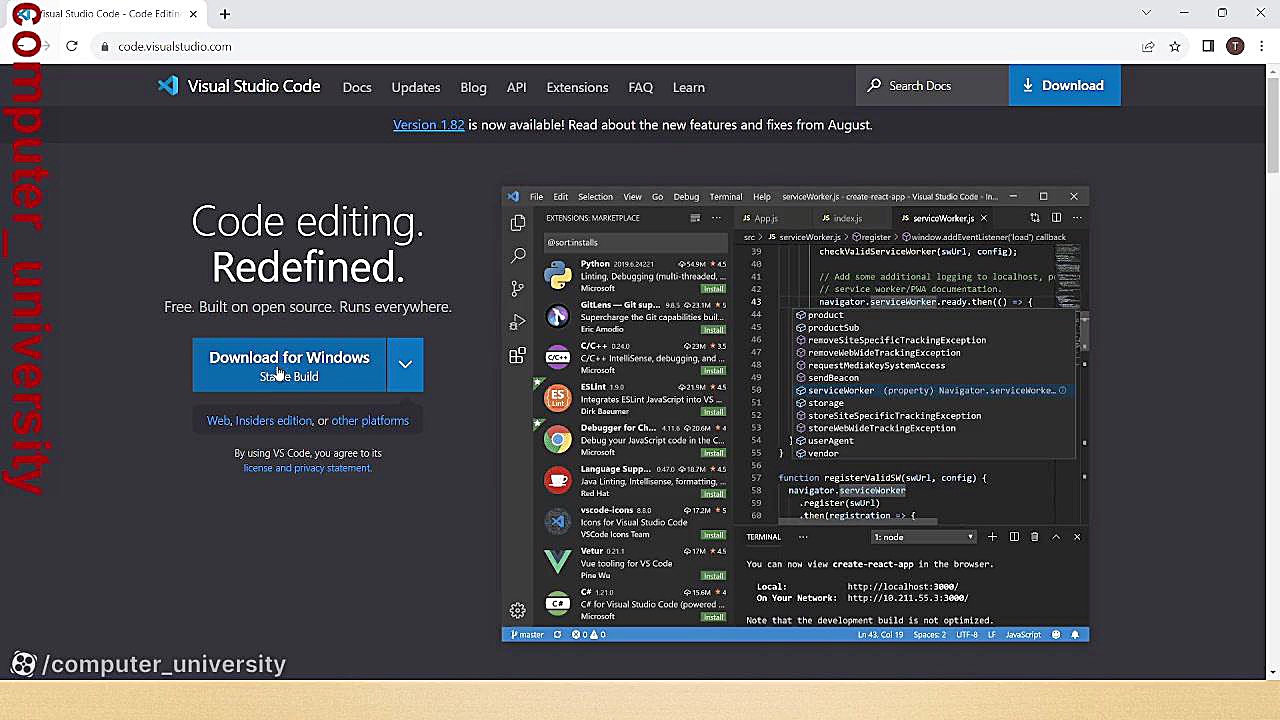Select Extensions icon in editor activity bar
The height and width of the screenshot is (720, 1280).
[x=517, y=356]
